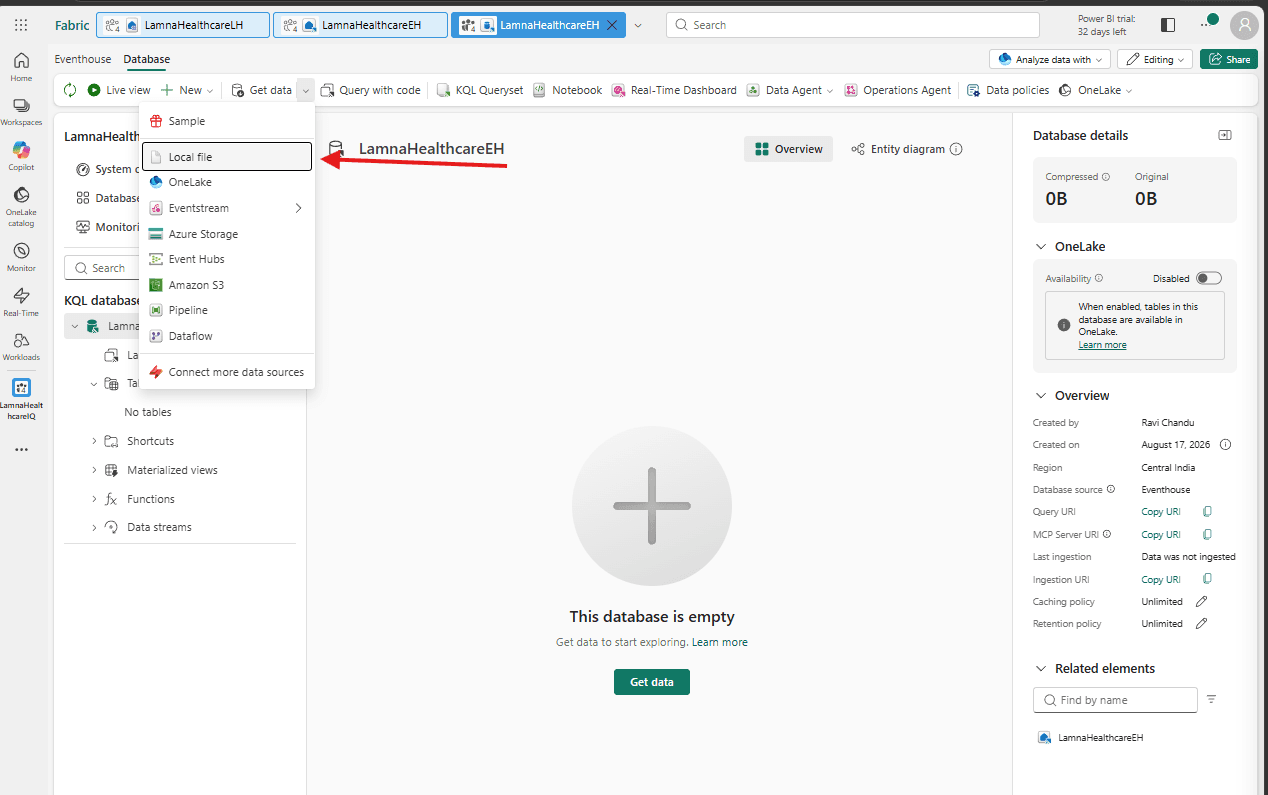The height and width of the screenshot is (795, 1268).
Task: Go to Home in left rail
Action: click(x=21, y=66)
